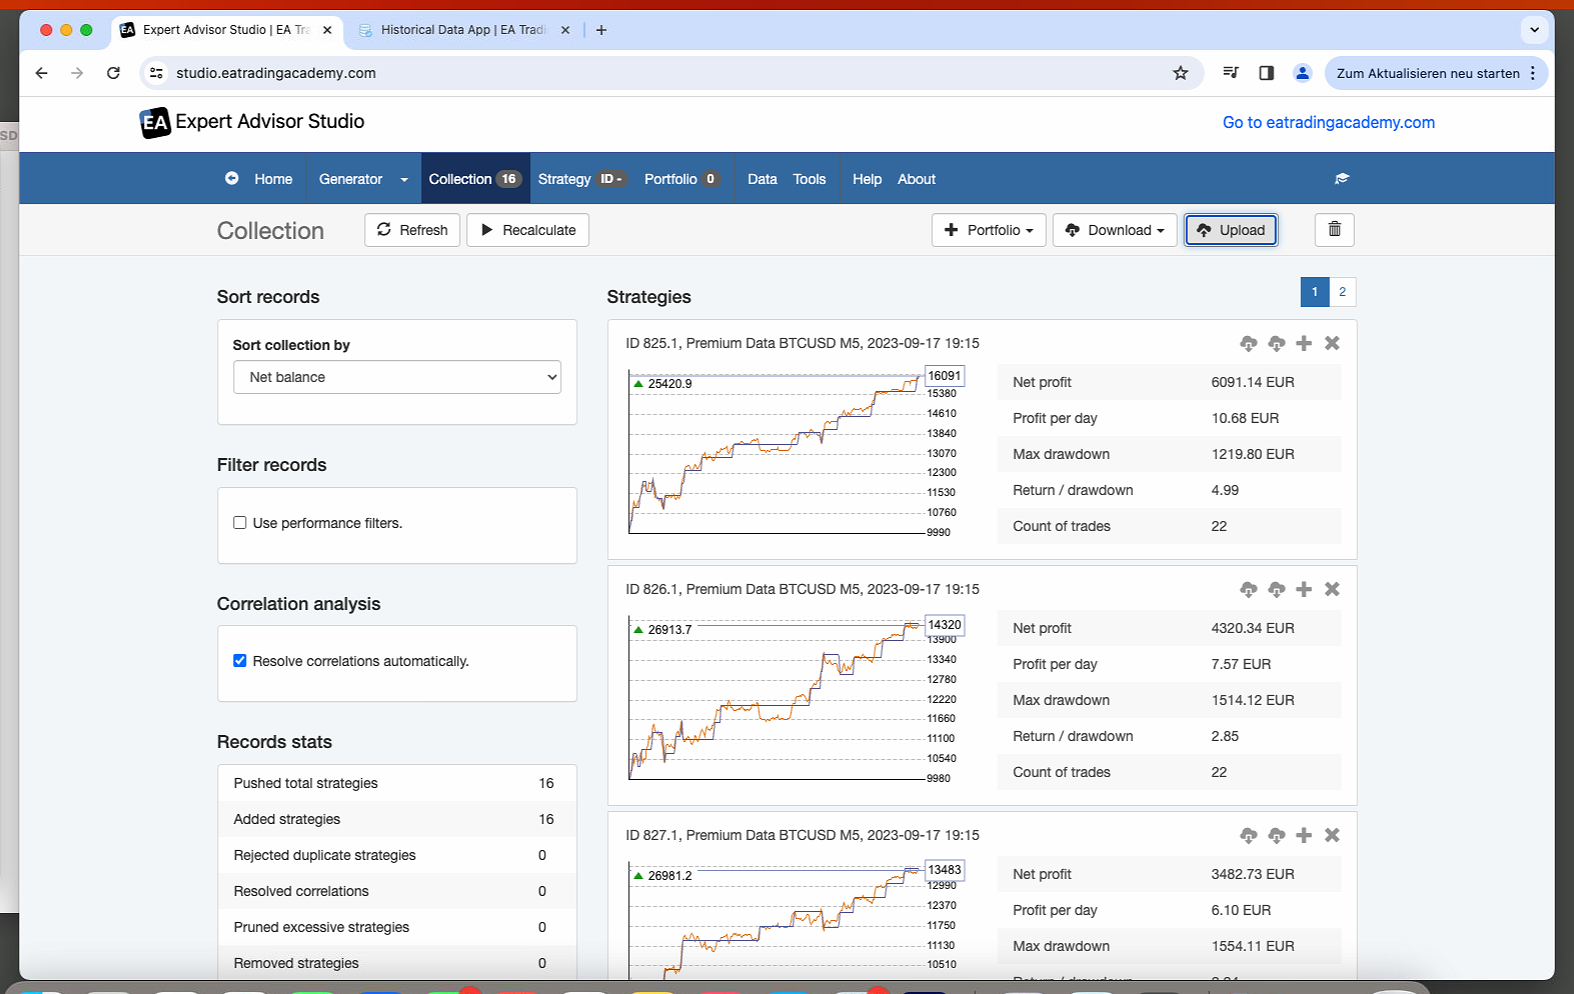This screenshot has width=1574, height=994.
Task: Click the Max drawdown value 1514.12 EUR
Action: pyautogui.click(x=1253, y=700)
